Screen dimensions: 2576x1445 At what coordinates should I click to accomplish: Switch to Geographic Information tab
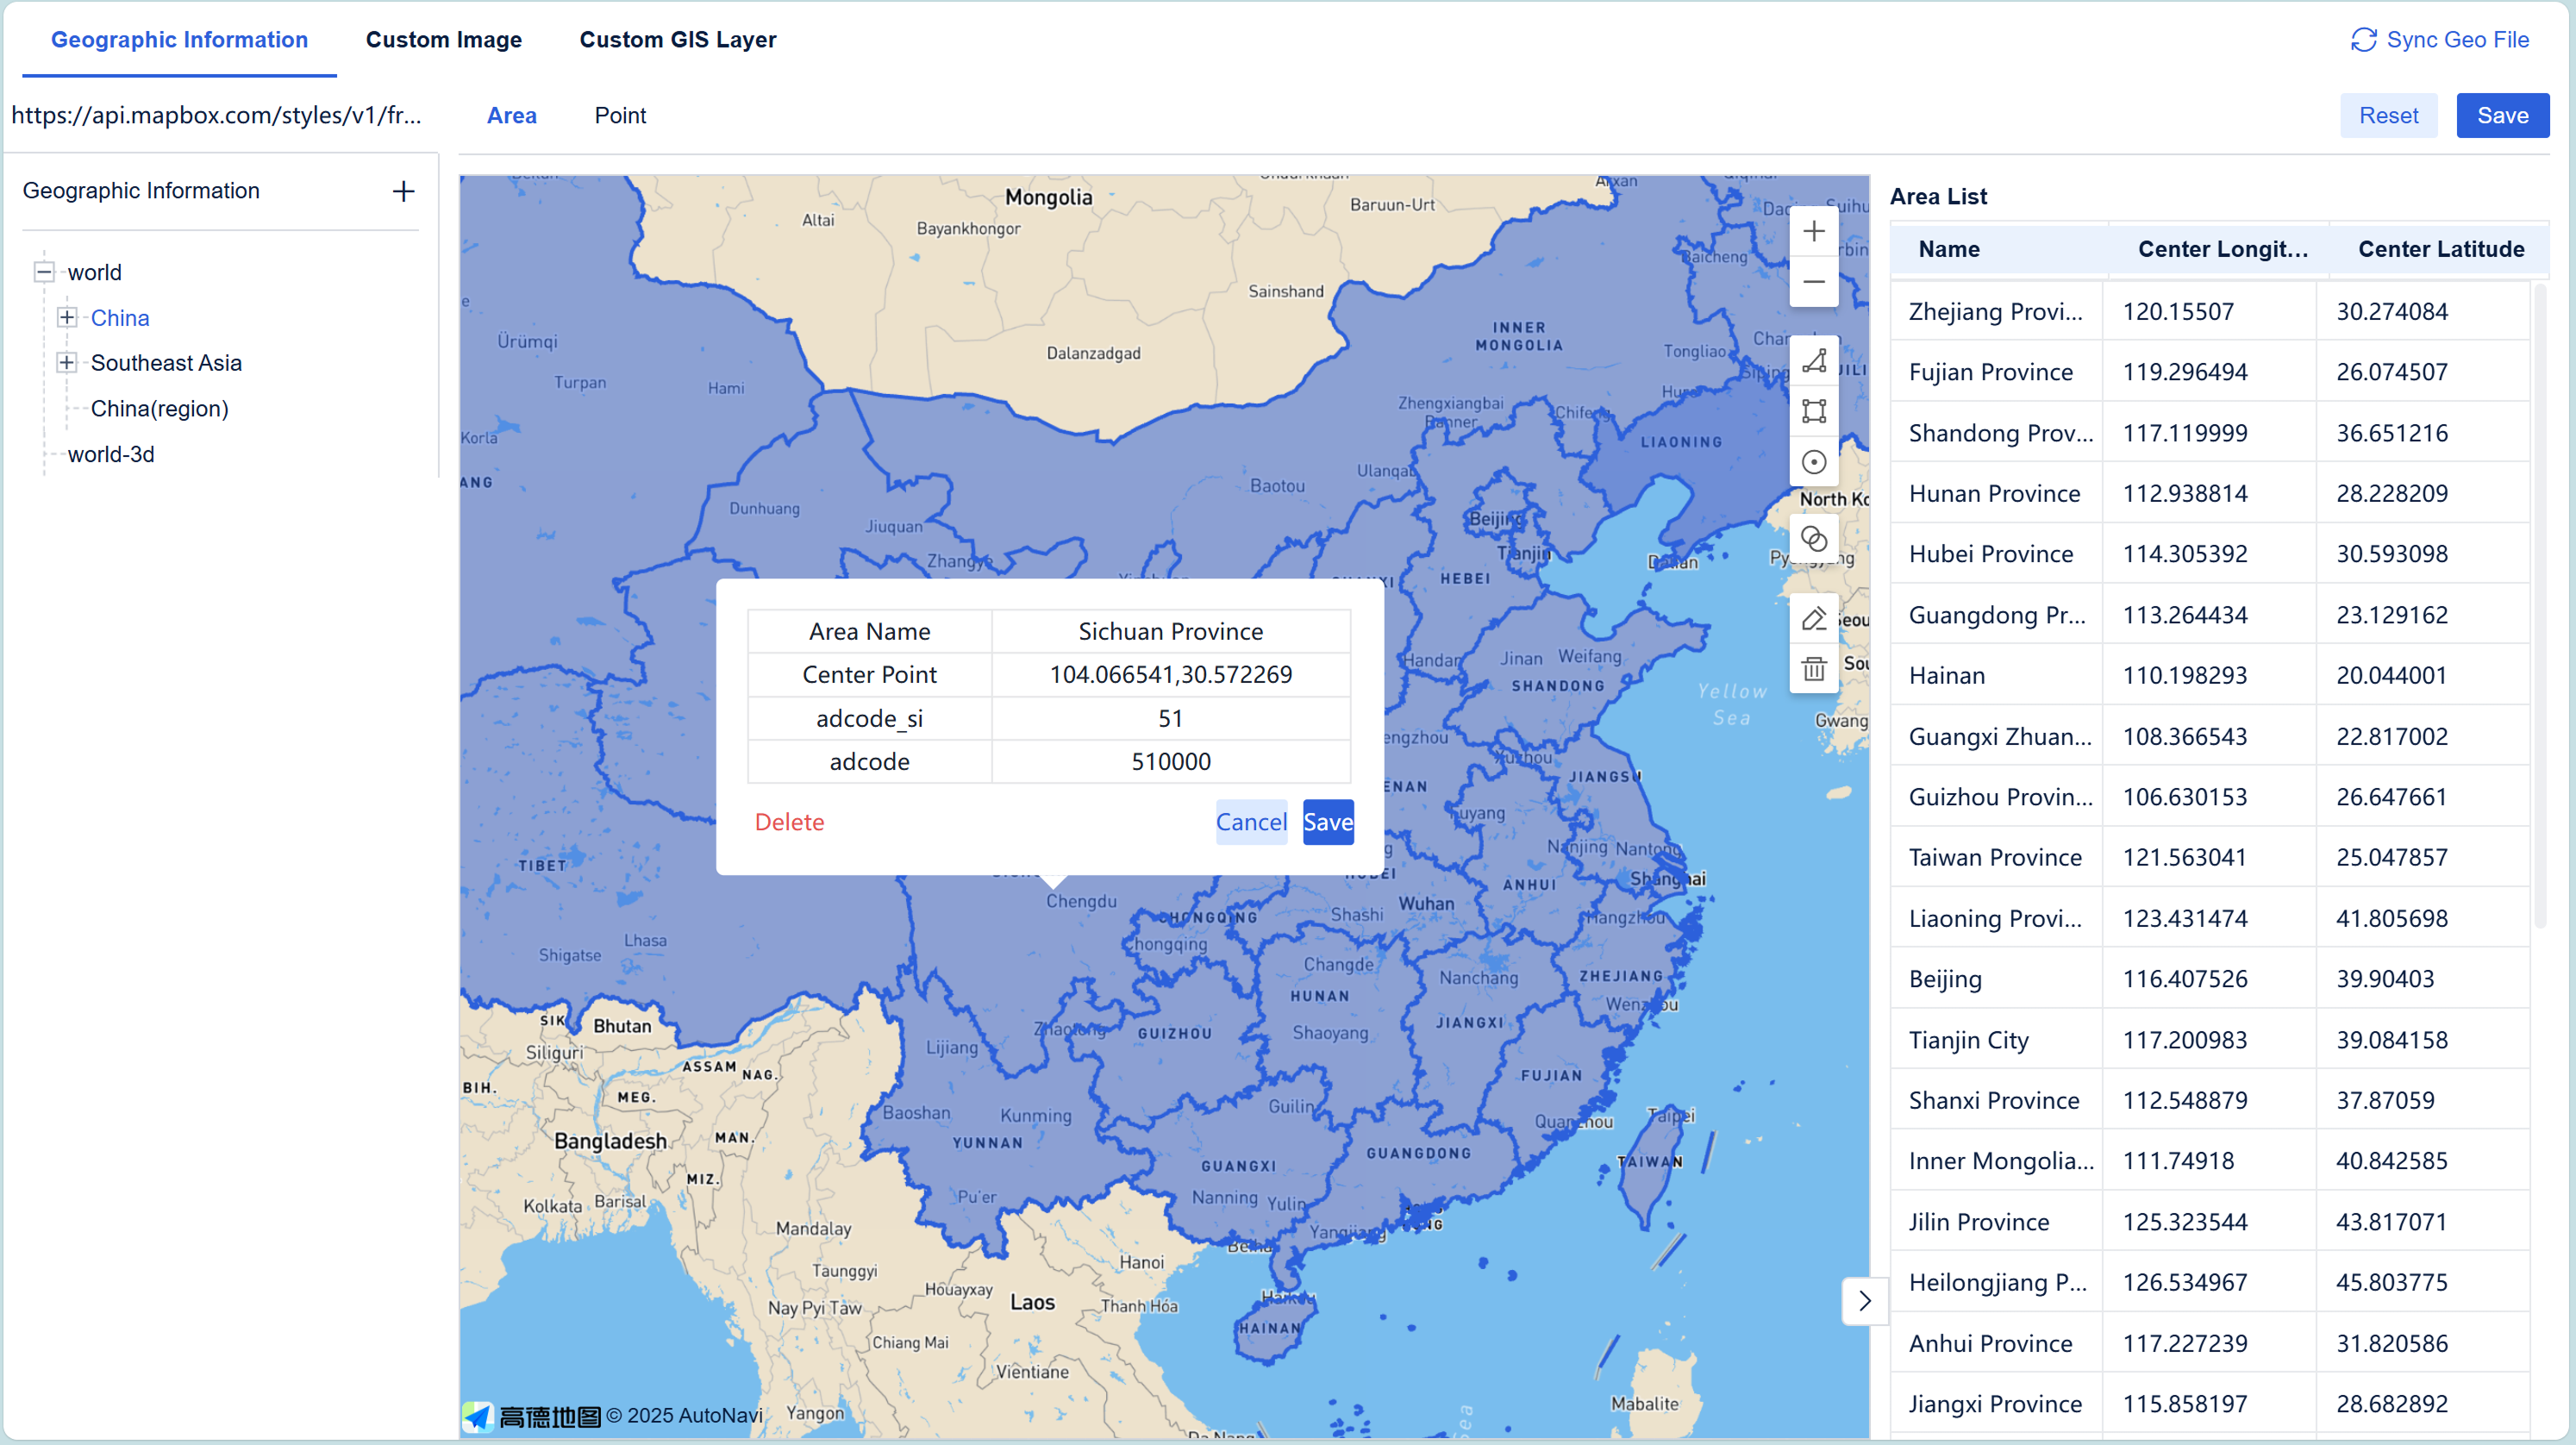[179, 40]
